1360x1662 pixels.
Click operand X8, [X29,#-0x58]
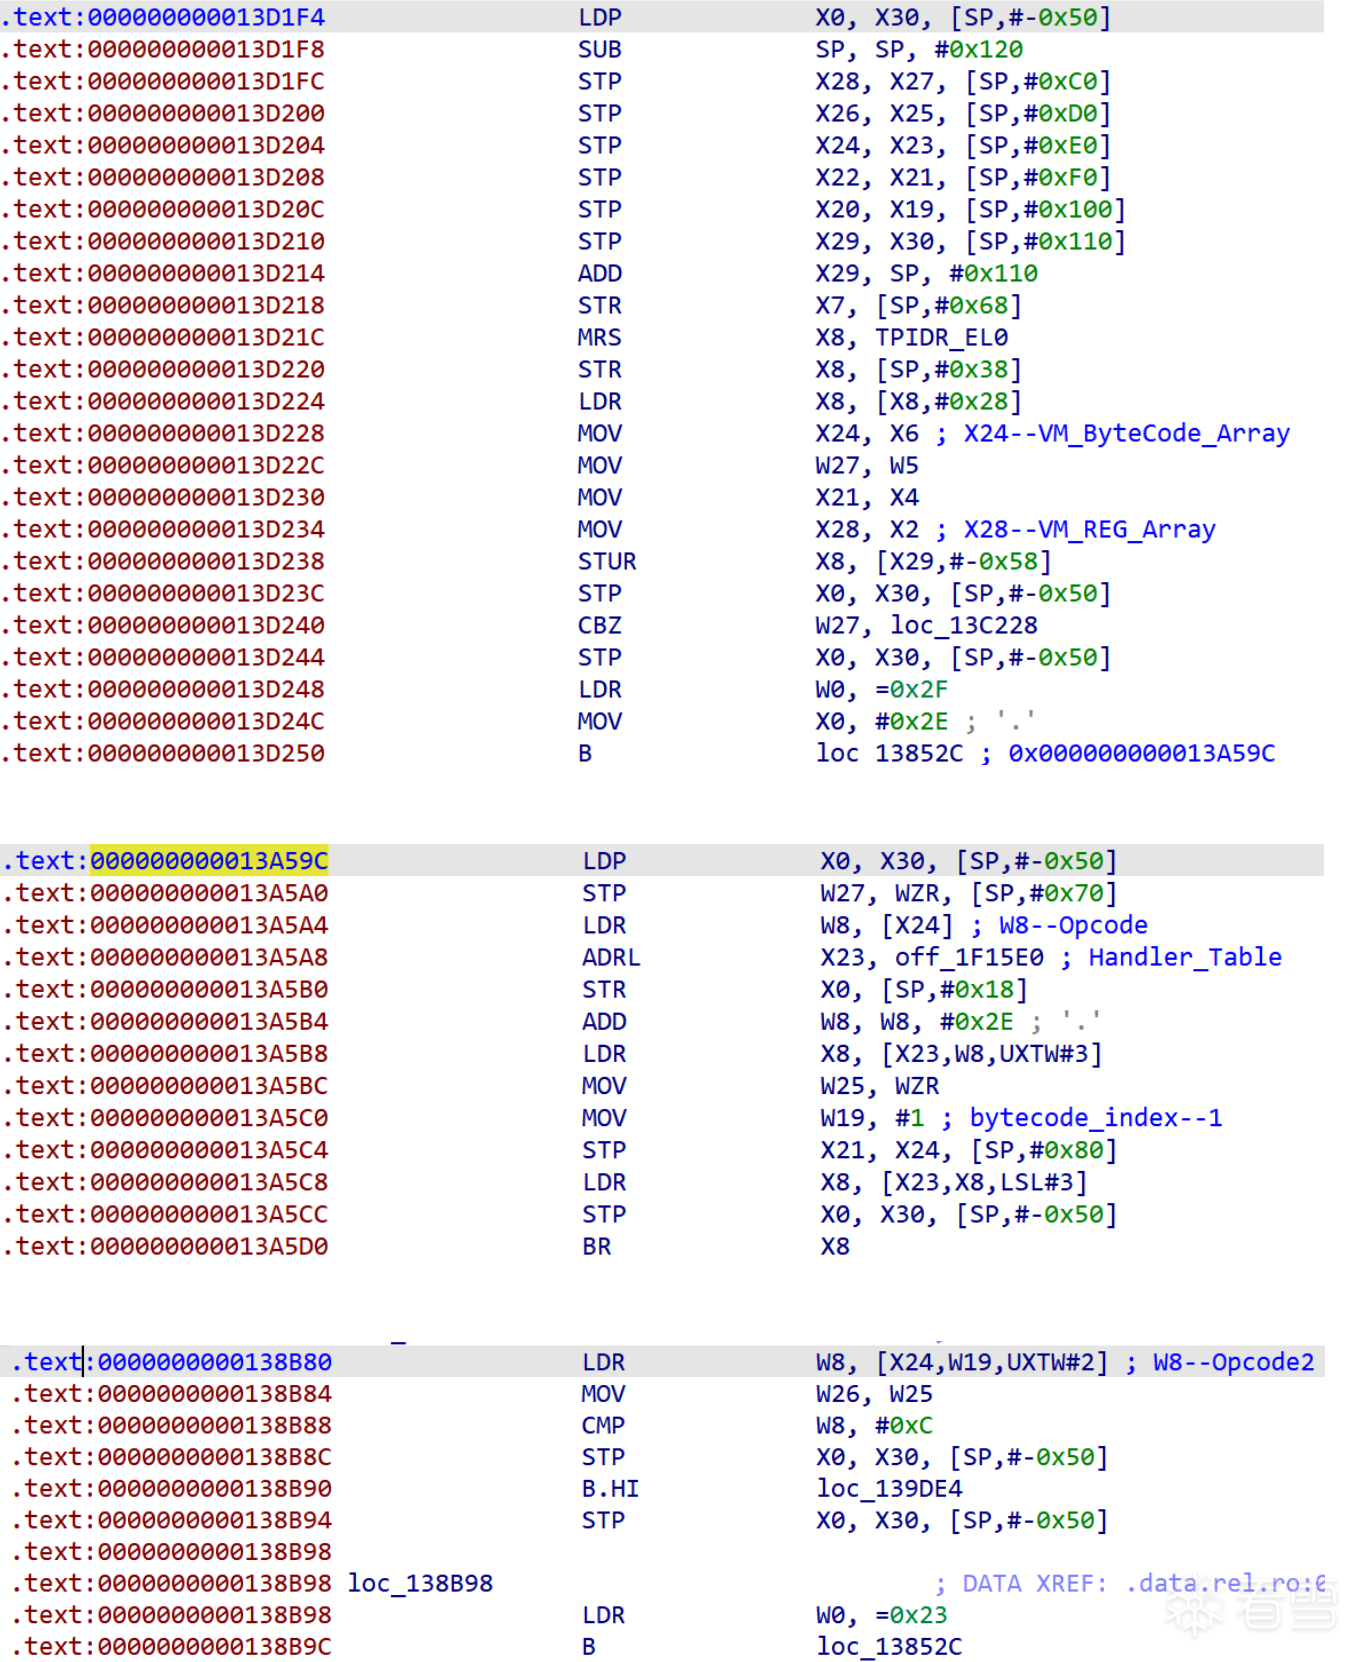(x=933, y=561)
